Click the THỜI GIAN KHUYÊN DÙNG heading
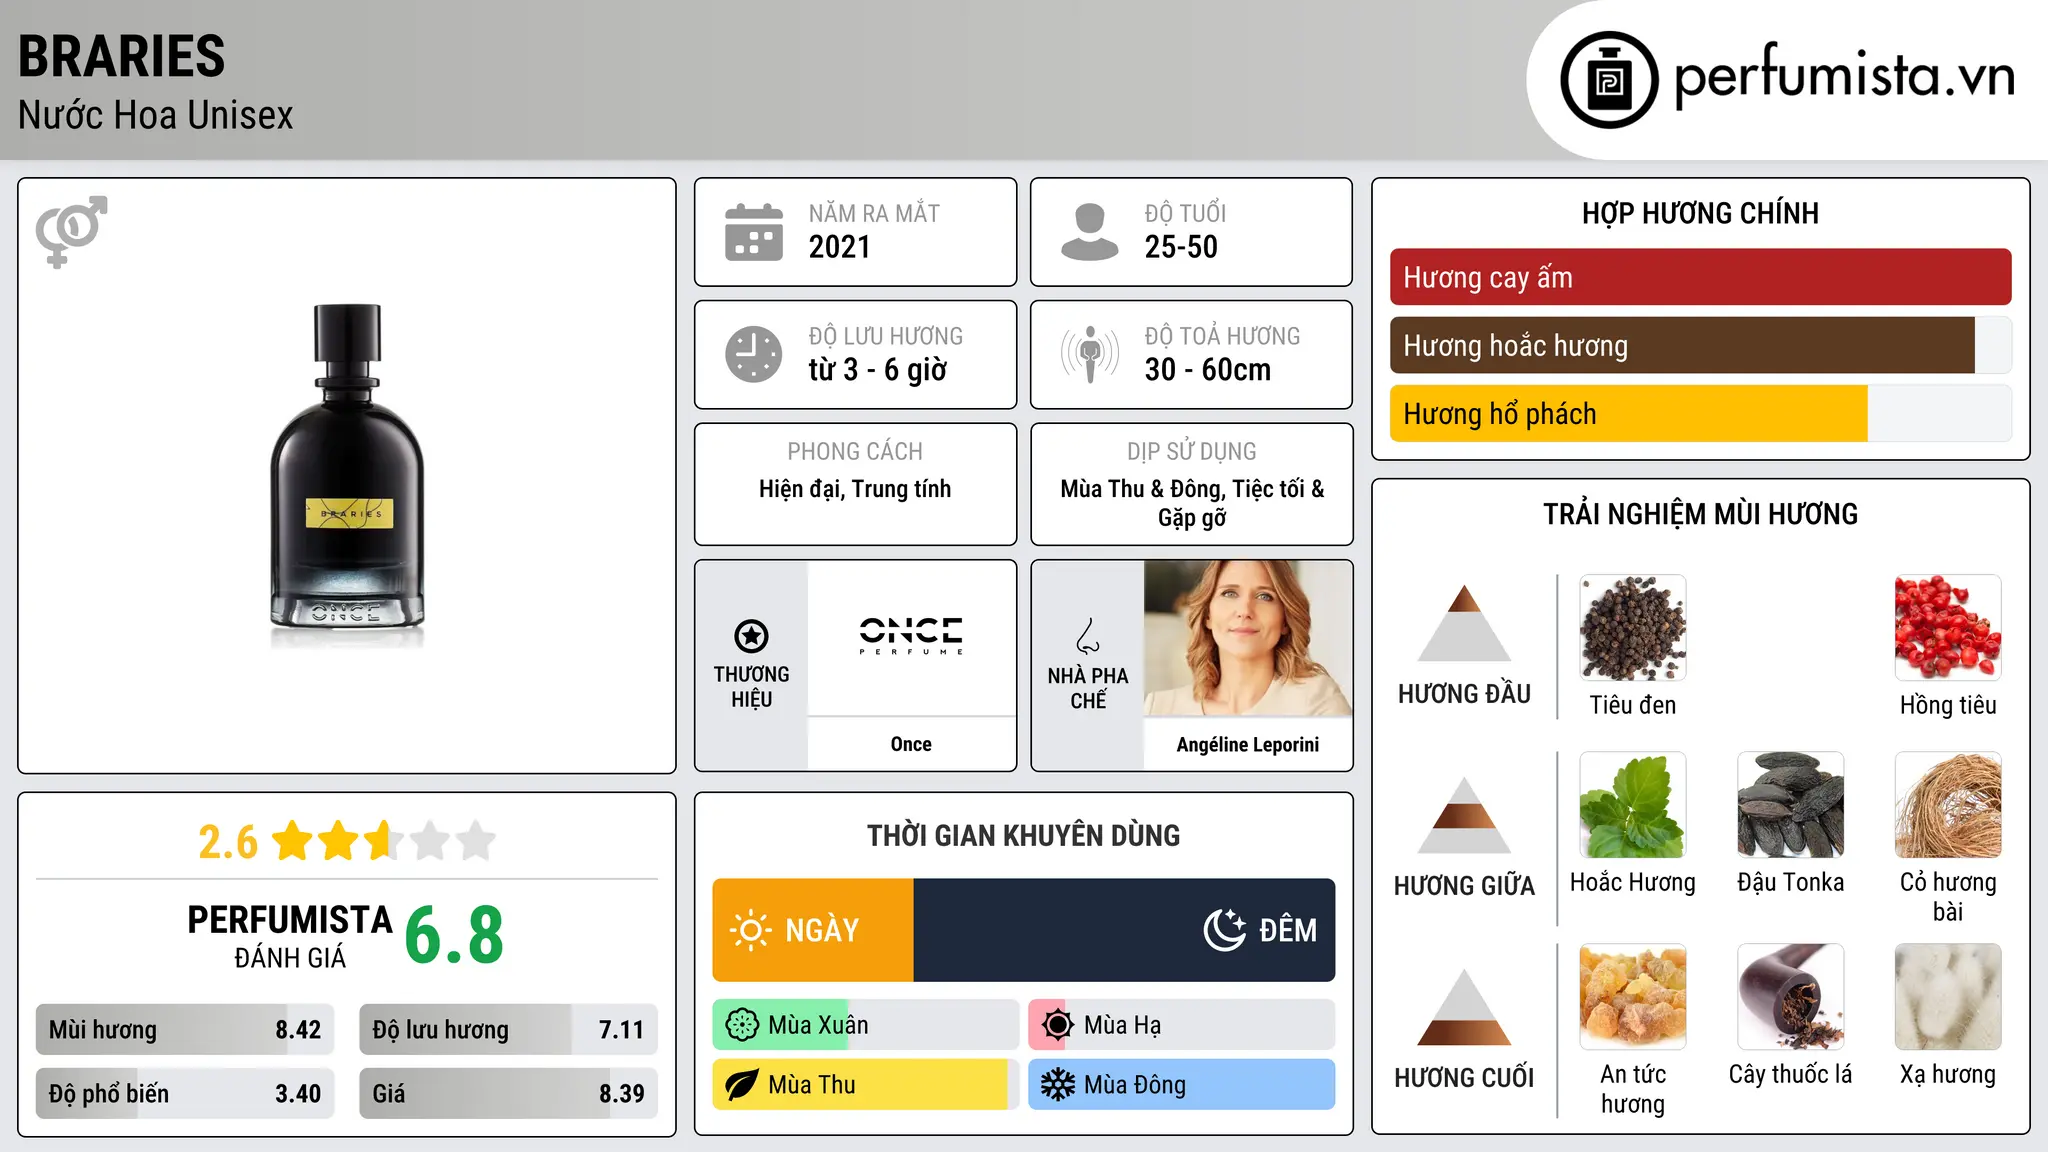2048x1152 pixels. [x=1023, y=836]
